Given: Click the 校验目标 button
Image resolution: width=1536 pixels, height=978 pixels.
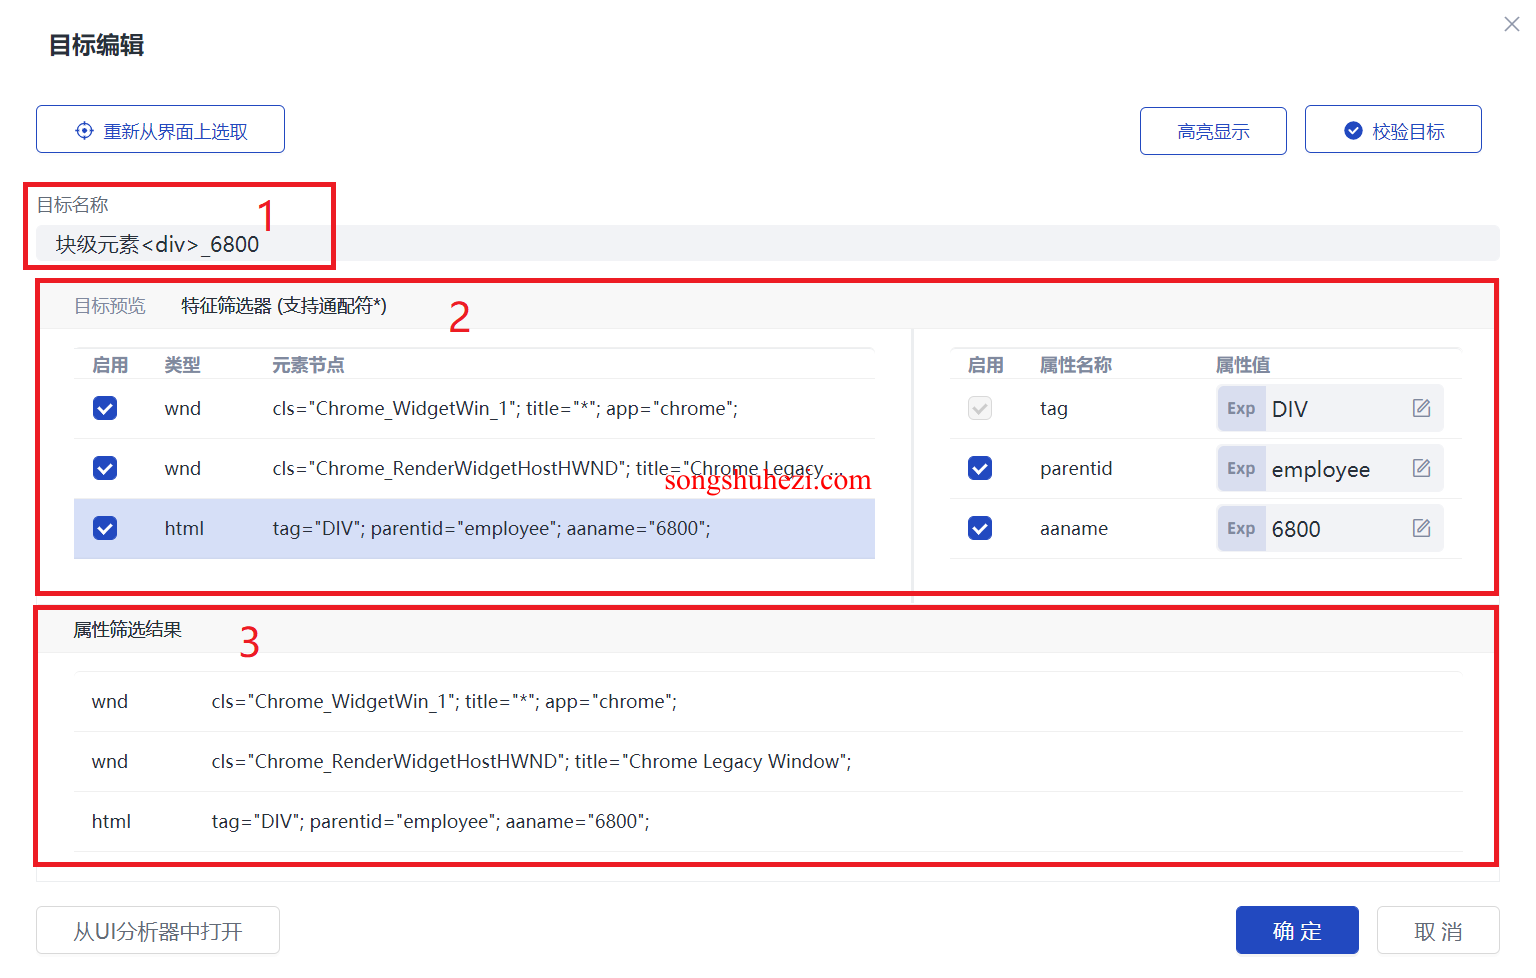Looking at the screenshot, I should tap(1393, 129).
